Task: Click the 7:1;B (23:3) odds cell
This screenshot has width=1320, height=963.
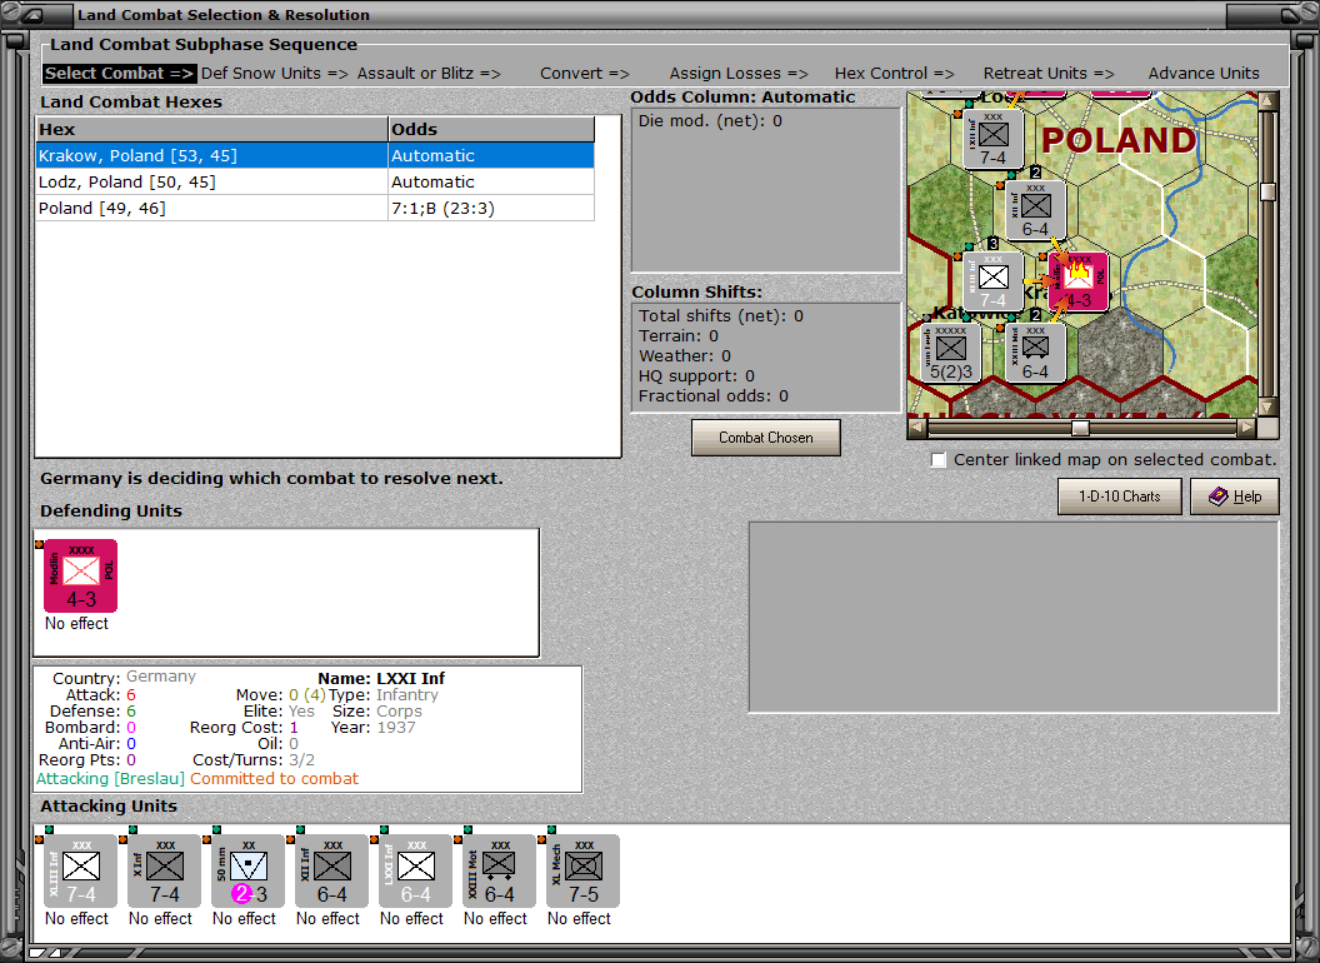Action: pyautogui.click(x=491, y=208)
